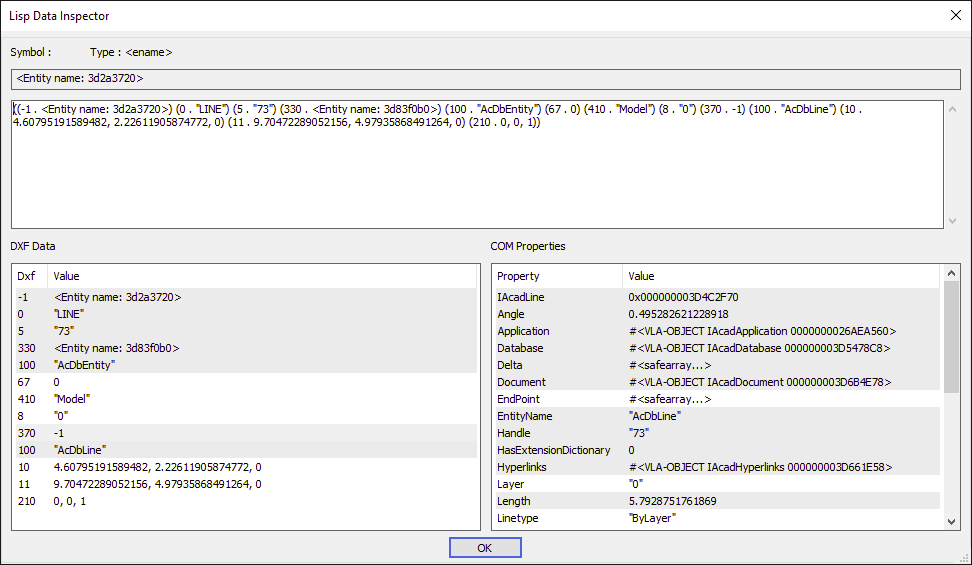Click the COM Properties scroll-up arrow
This screenshot has height=565, width=972.
(952, 273)
